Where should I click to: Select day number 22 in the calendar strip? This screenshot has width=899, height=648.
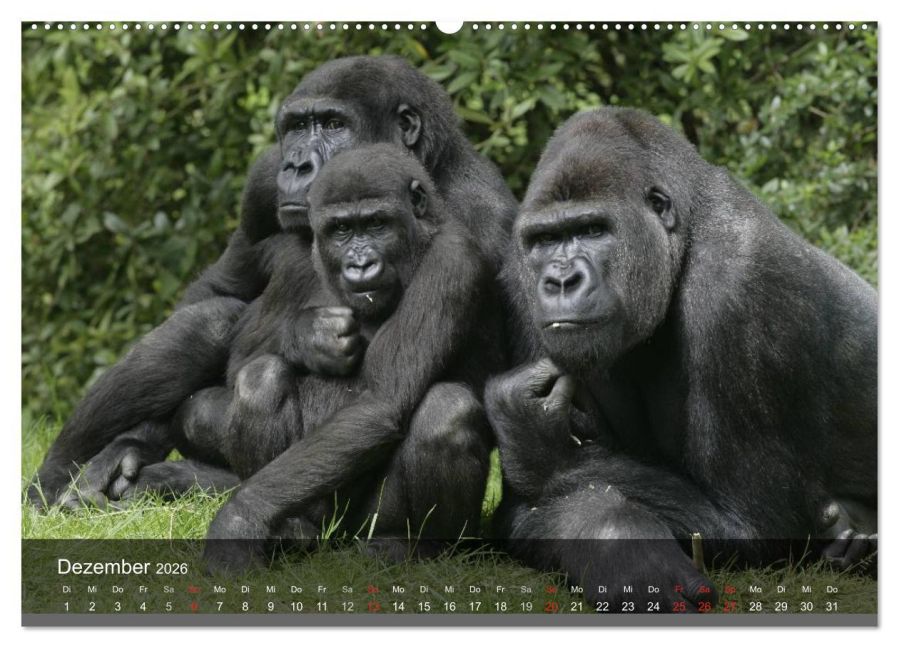(603, 606)
